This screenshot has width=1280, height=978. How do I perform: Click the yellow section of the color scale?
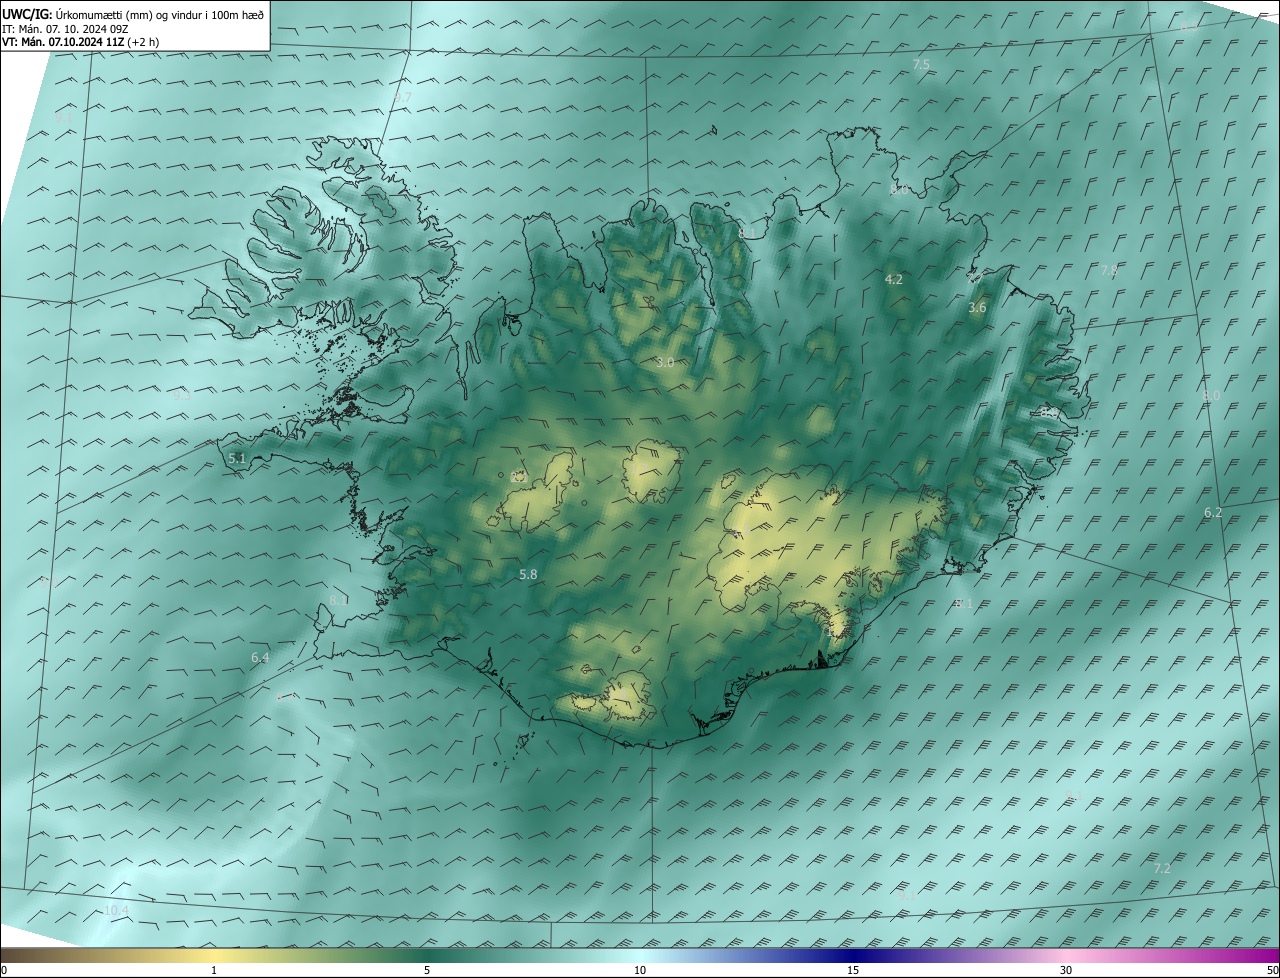coord(215,956)
